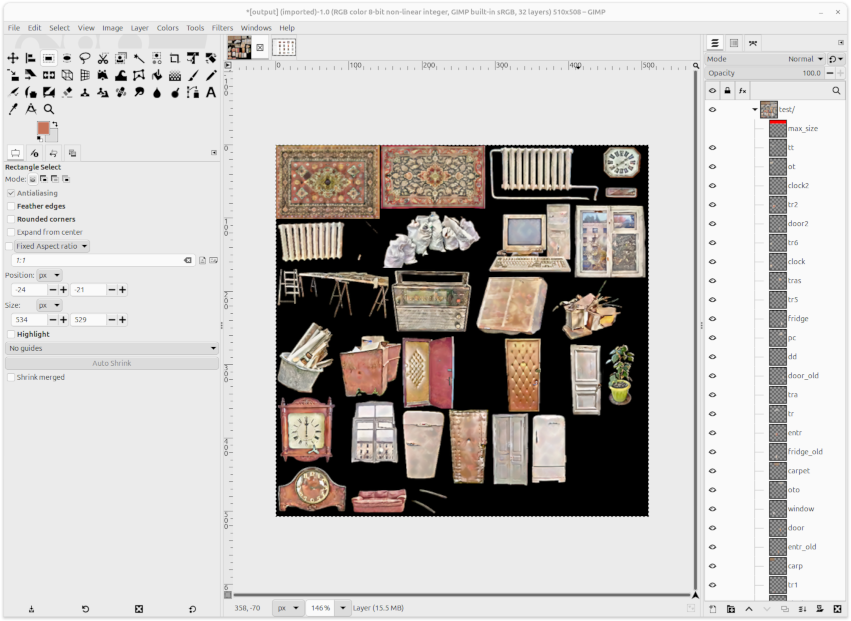Screen dimensions: 851x621
Task: Toggle the Rounded corners checkbox
Action: coord(11,219)
